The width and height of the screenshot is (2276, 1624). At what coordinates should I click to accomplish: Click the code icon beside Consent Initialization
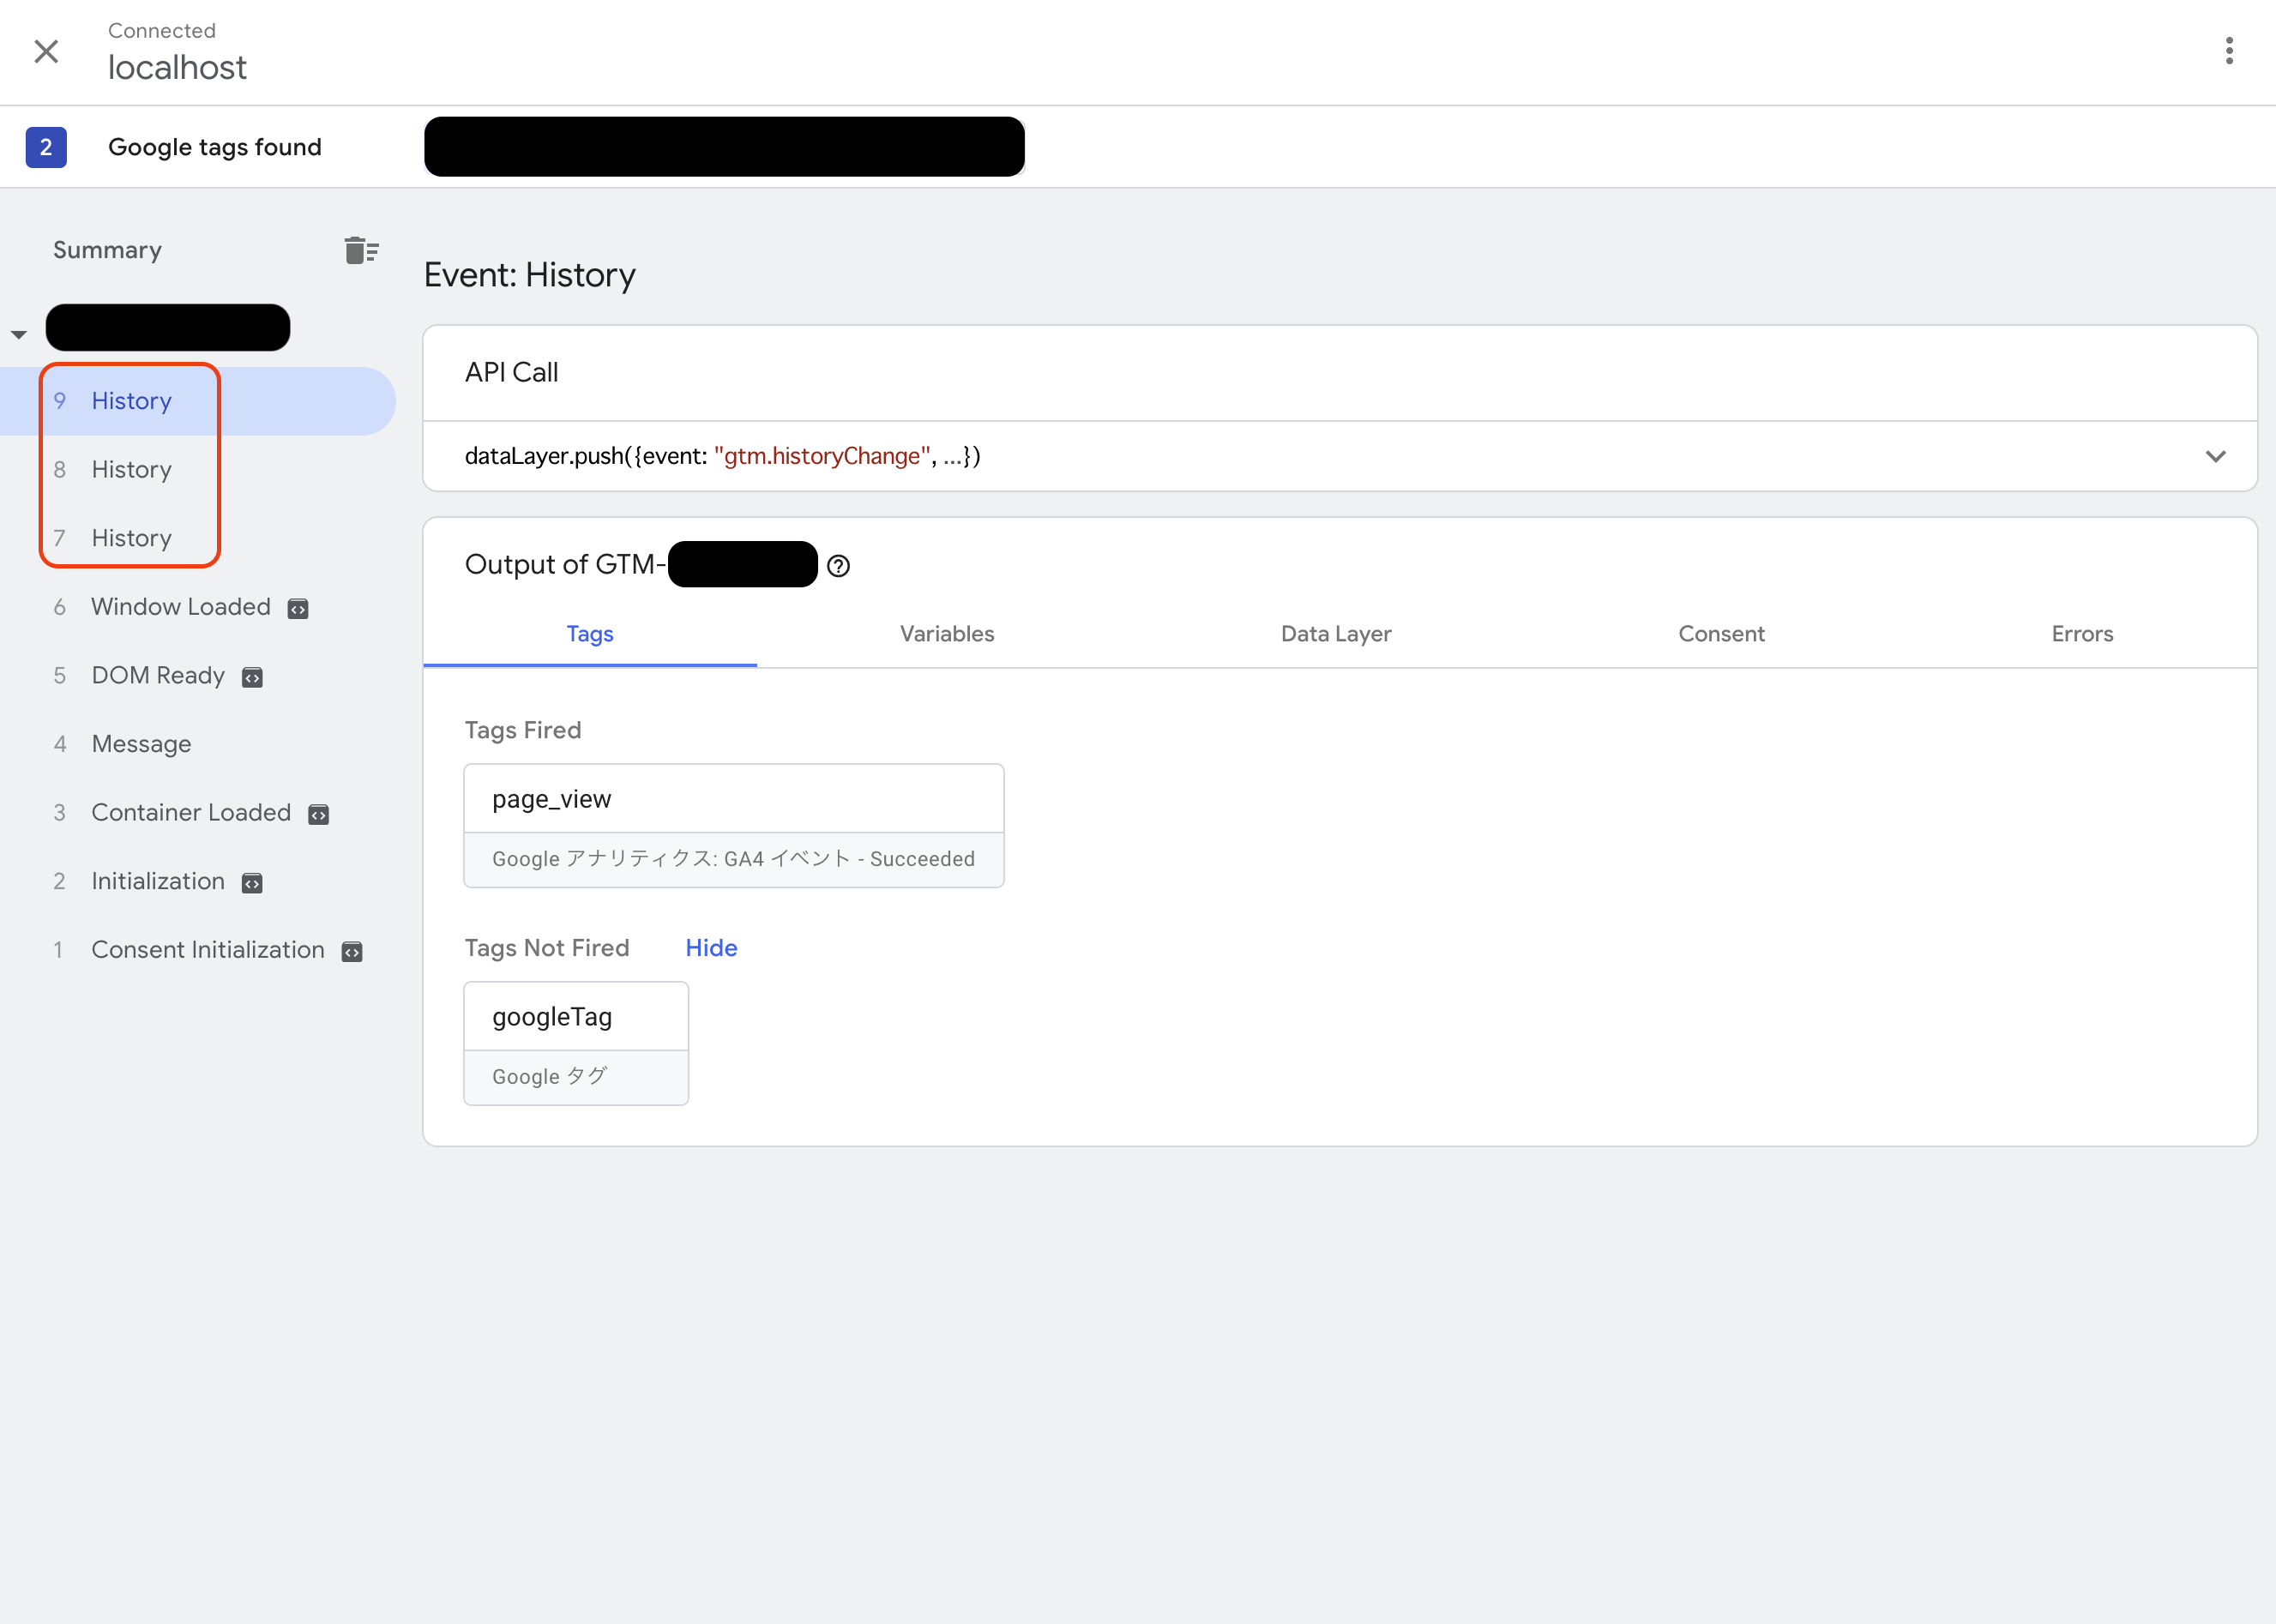point(352,951)
